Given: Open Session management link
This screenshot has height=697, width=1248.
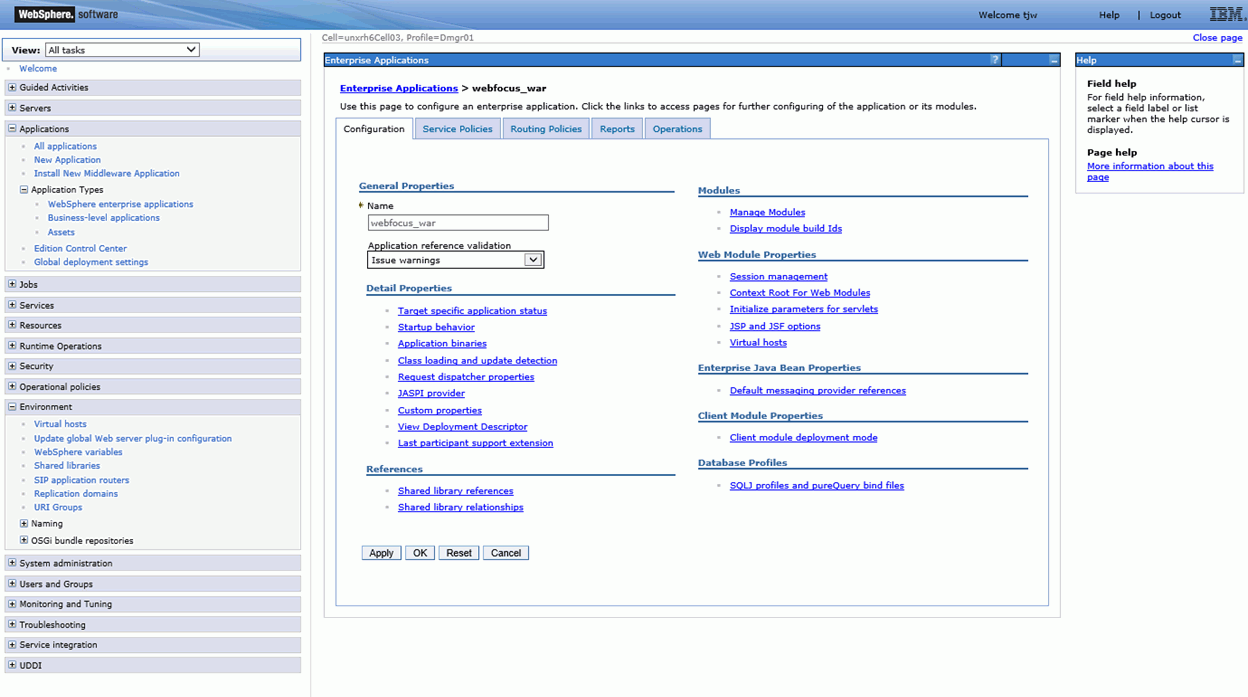Looking at the screenshot, I should 779,276.
